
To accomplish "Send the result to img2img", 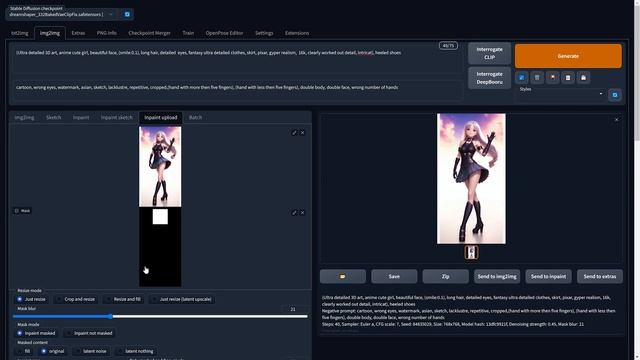I will tap(497, 276).
